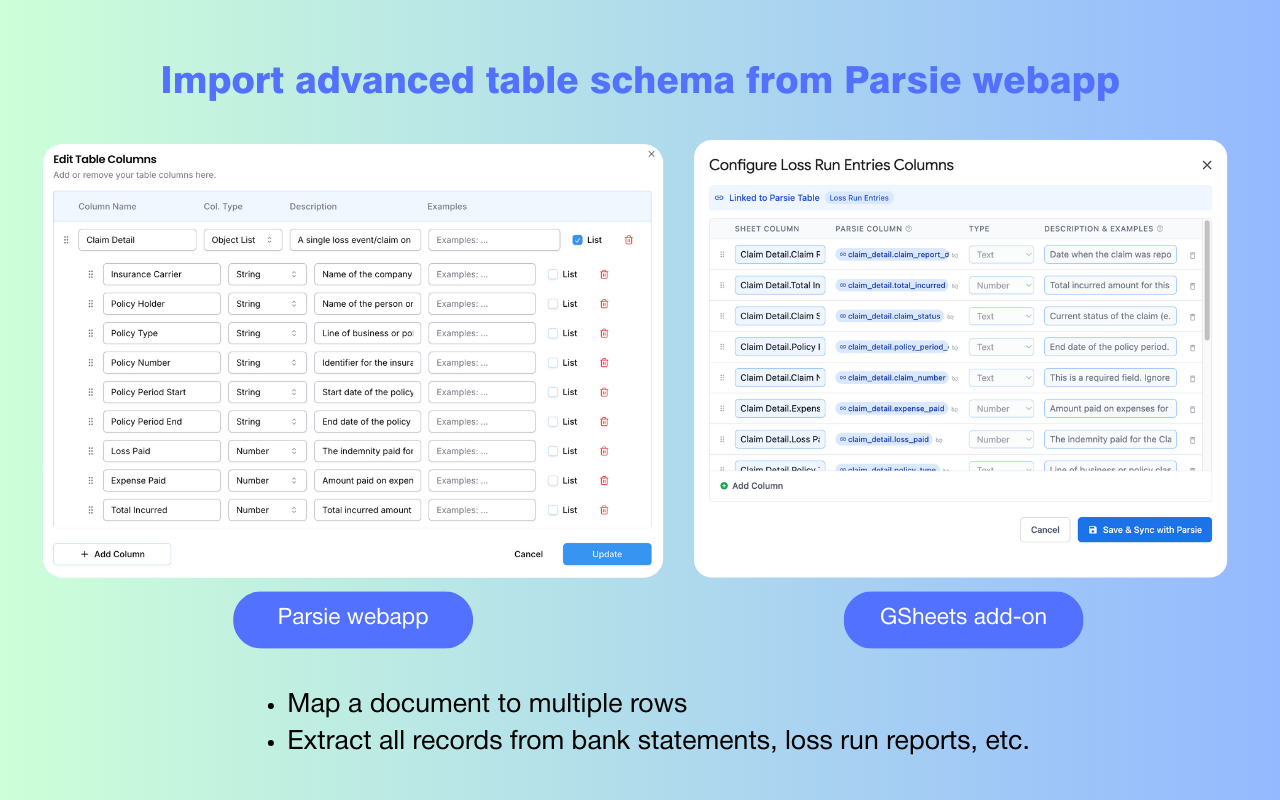The image size is (1280, 800).
Task: Grab the drag handle of the claim_status row
Action: pos(722,316)
